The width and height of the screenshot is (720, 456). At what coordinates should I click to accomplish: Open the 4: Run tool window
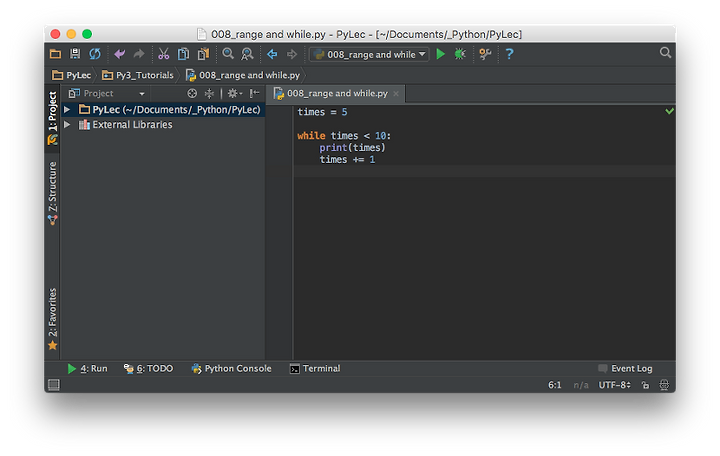coord(87,369)
